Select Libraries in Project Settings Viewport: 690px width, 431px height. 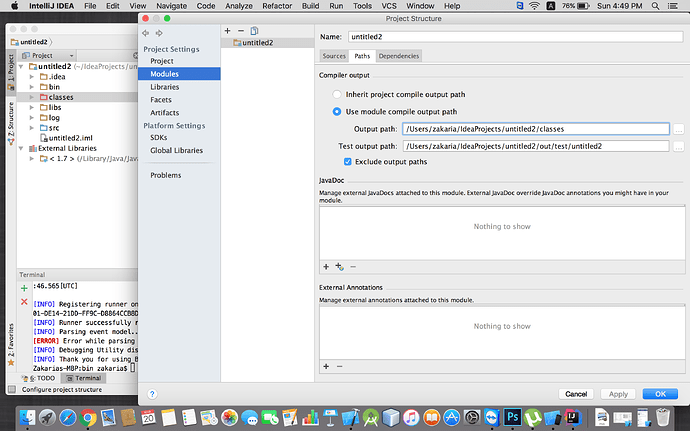165,87
